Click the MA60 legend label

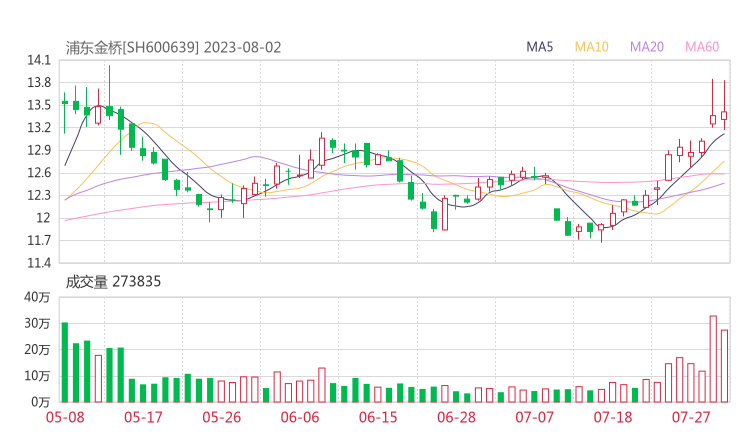tap(702, 47)
